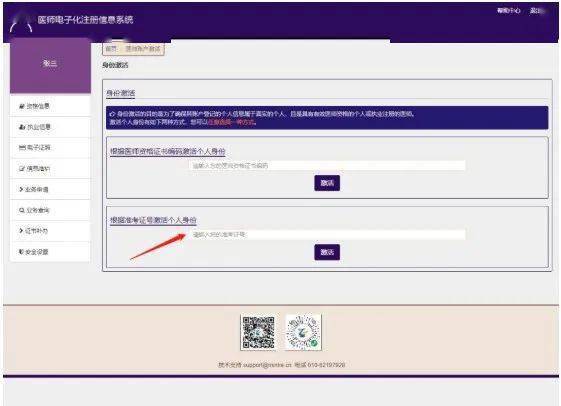Expand the 业务申请 menu arrow
Image resolution: width=561 pixels, height=406 pixels.
tap(21, 189)
